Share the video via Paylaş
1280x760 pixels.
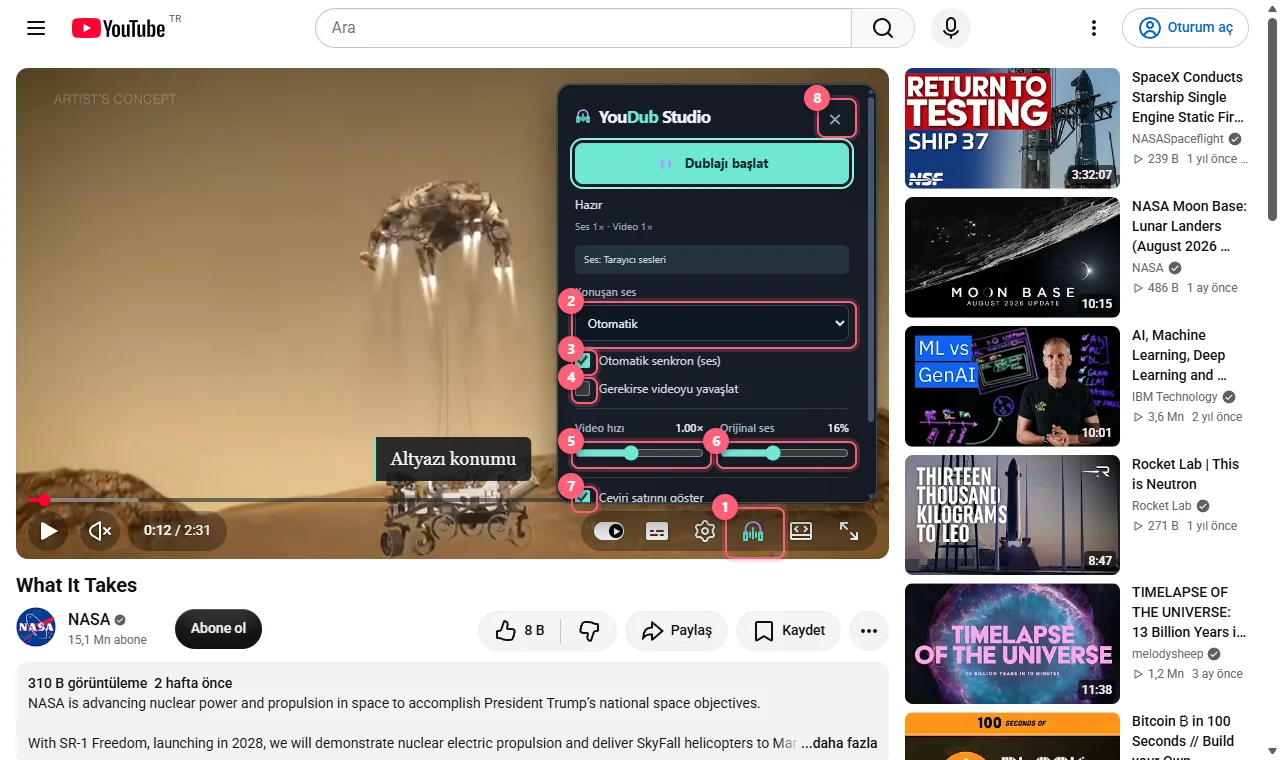[x=676, y=630]
